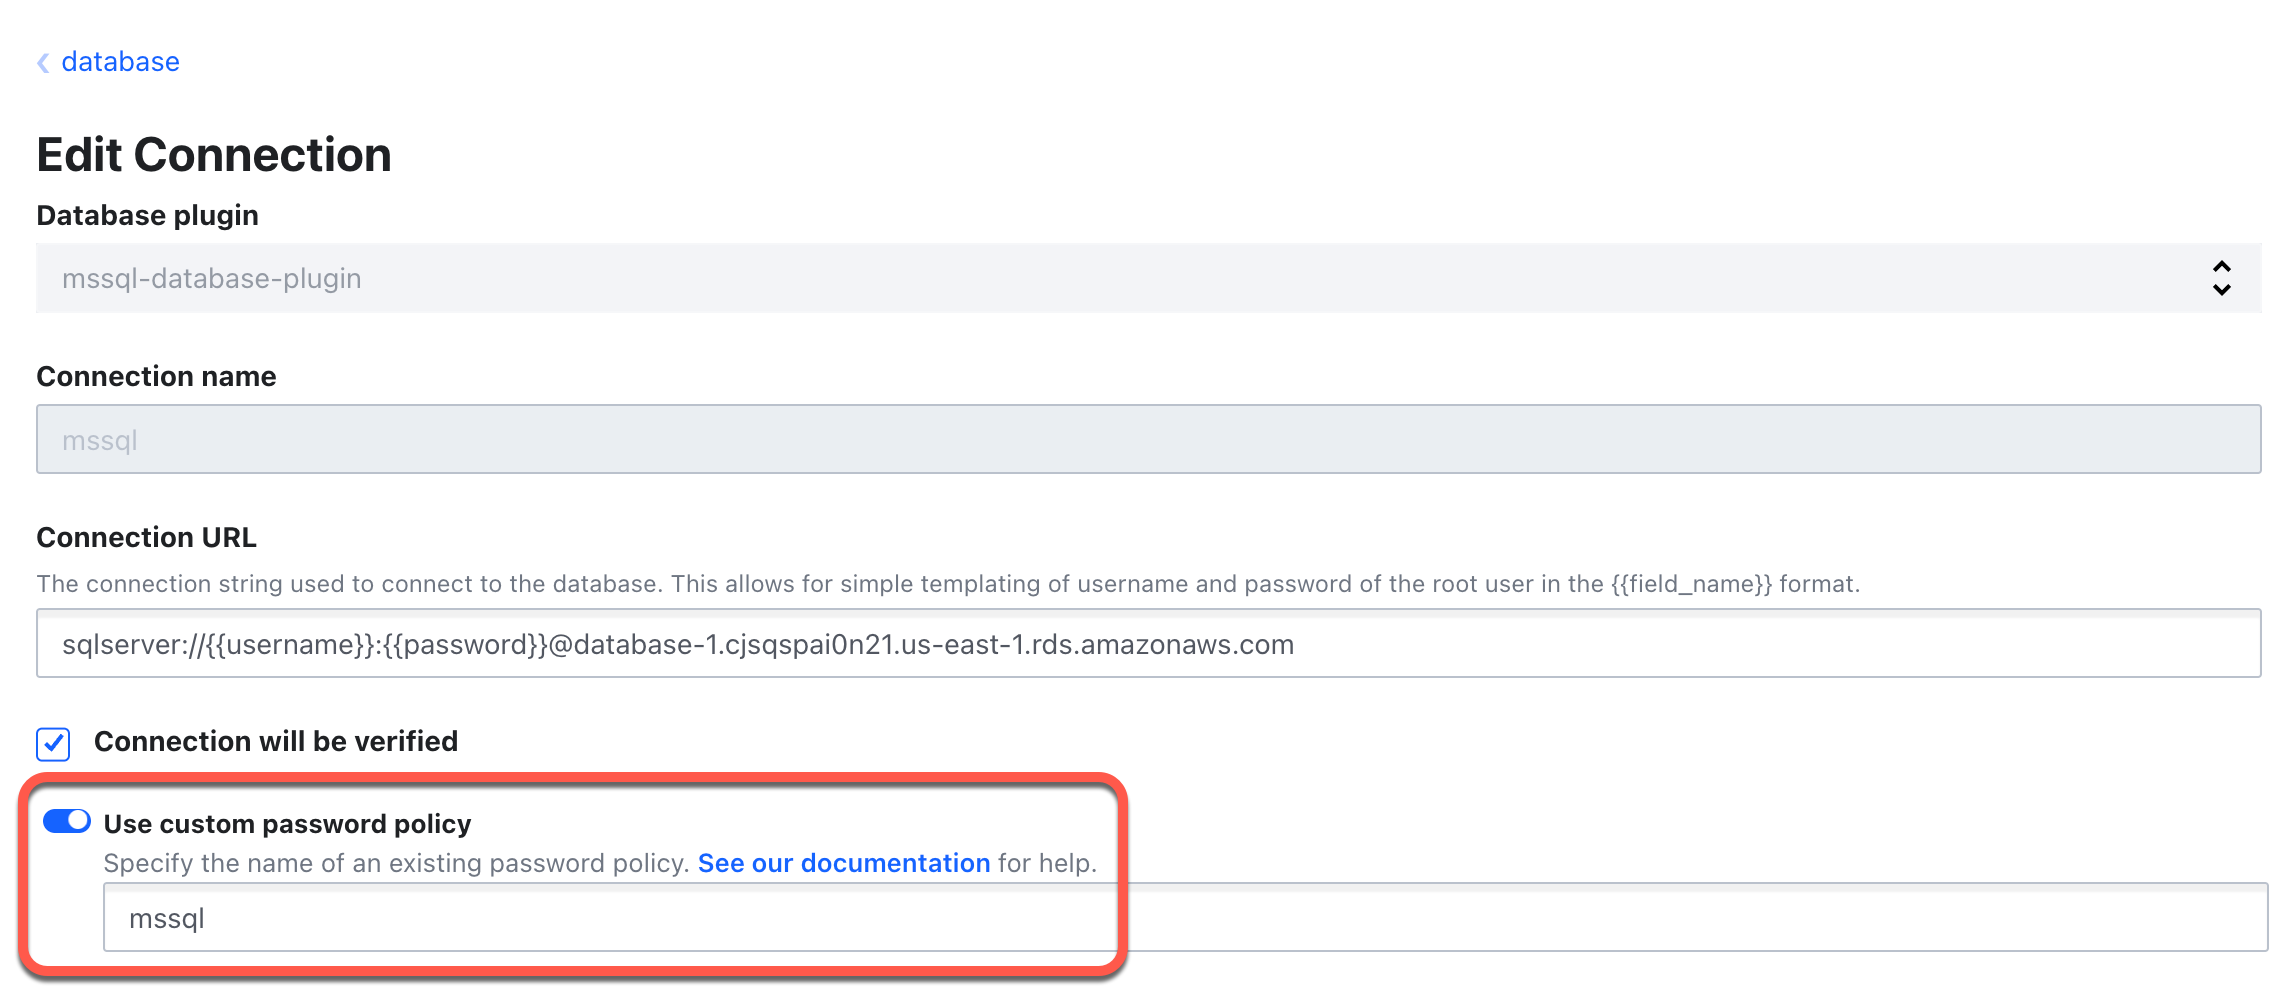
Task: Click the Edit Connection heading
Action: tap(214, 155)
